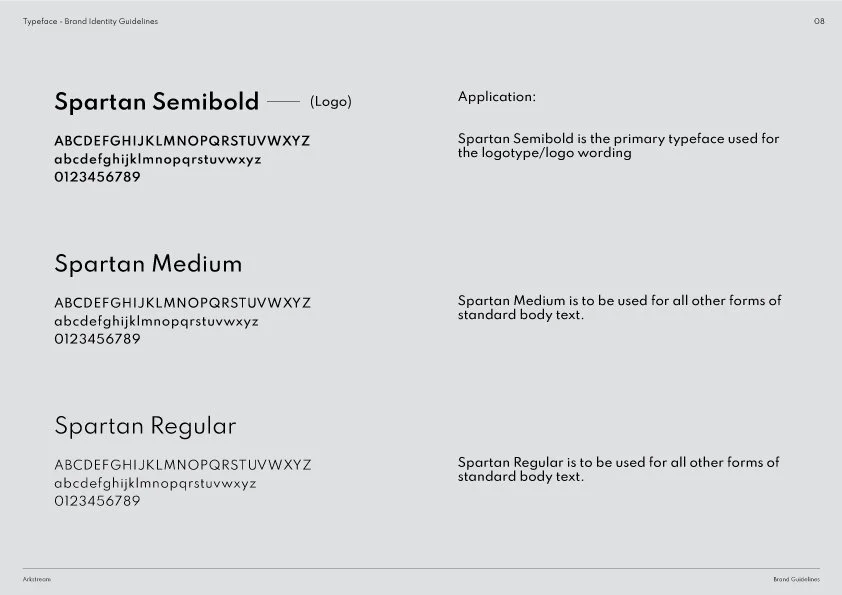Click the Regular digits 0123456789
This screenshot has width=842, height=595.
97,501
